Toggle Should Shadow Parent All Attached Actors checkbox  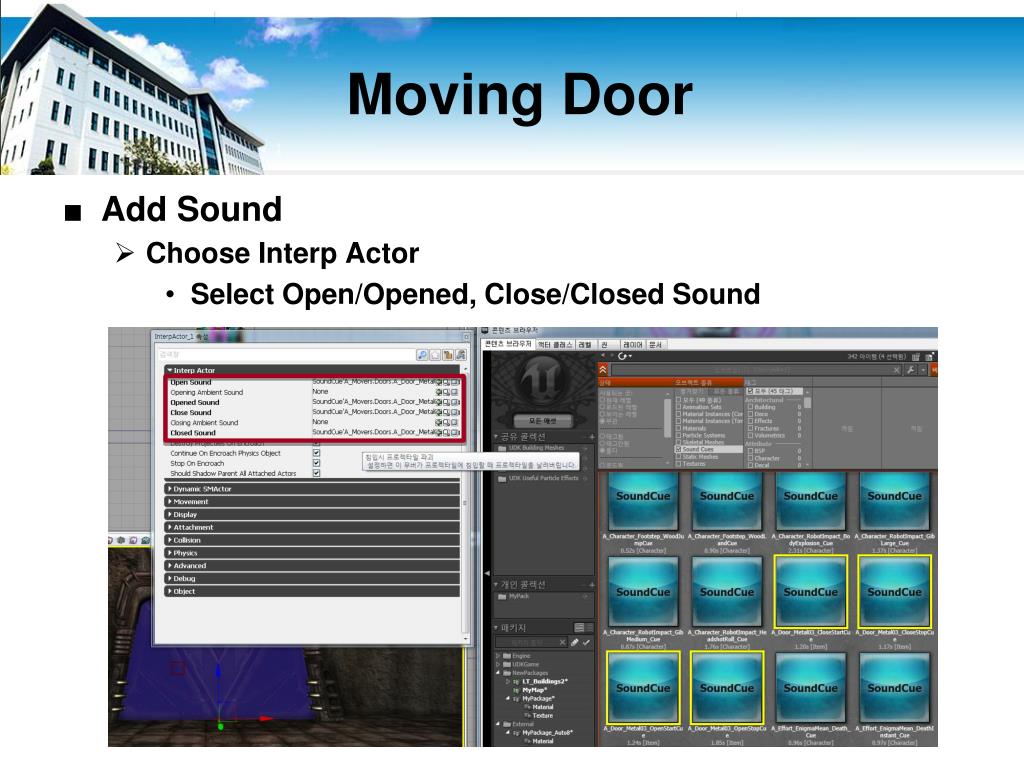click(x=316, y=473)
